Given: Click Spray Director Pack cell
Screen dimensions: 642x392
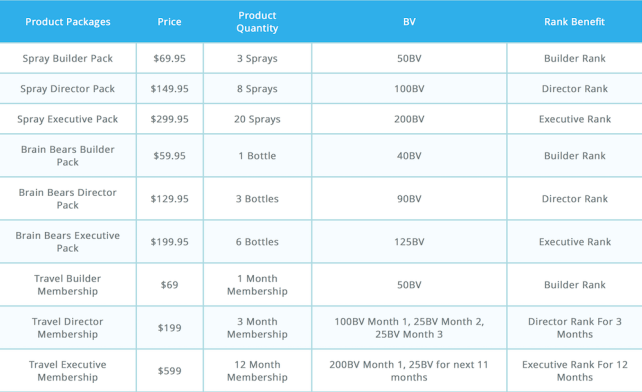Looking at the screenshot, I should point(68,89).
